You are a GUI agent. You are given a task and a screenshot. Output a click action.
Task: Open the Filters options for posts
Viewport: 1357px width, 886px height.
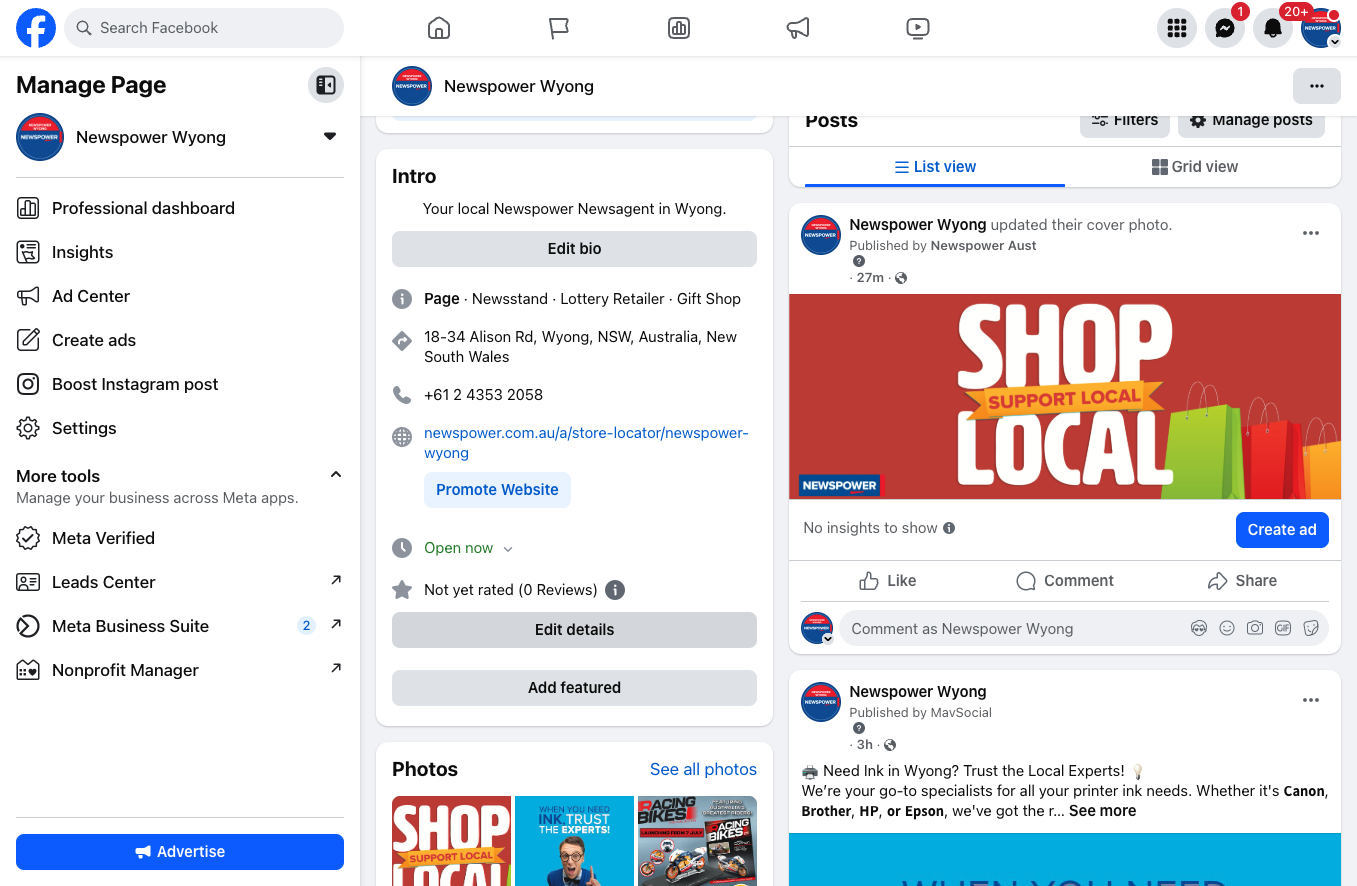[1125, 120]
